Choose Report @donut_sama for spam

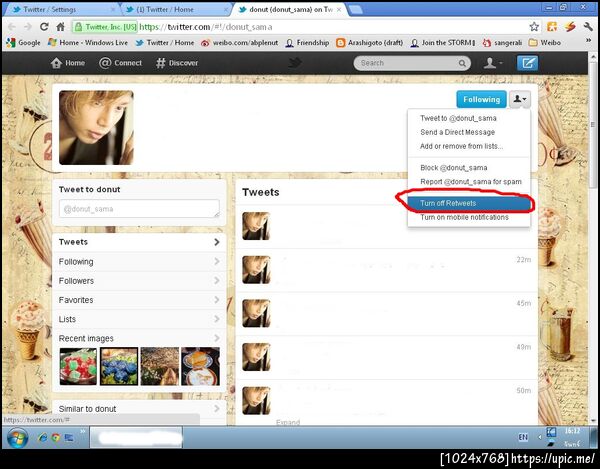471,182
